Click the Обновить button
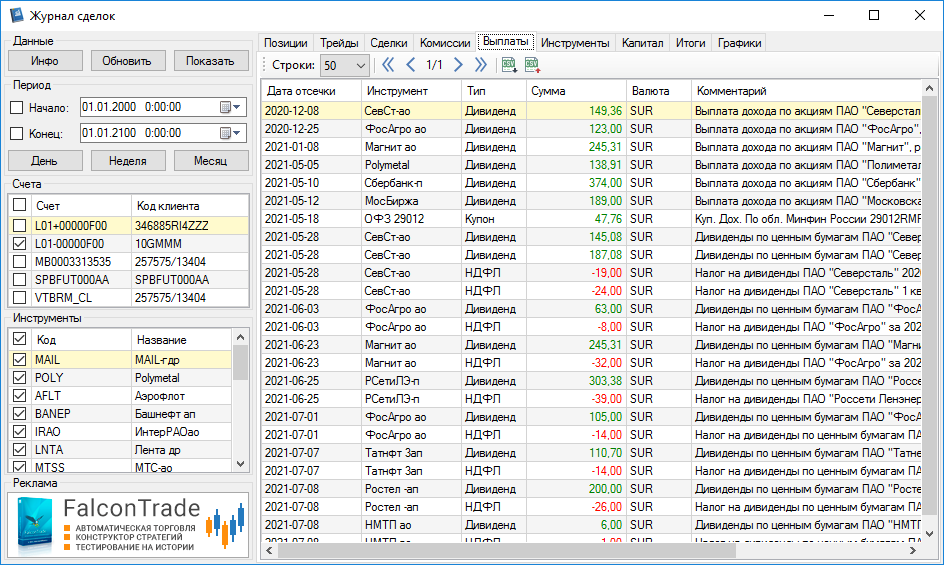 [127, 61]
